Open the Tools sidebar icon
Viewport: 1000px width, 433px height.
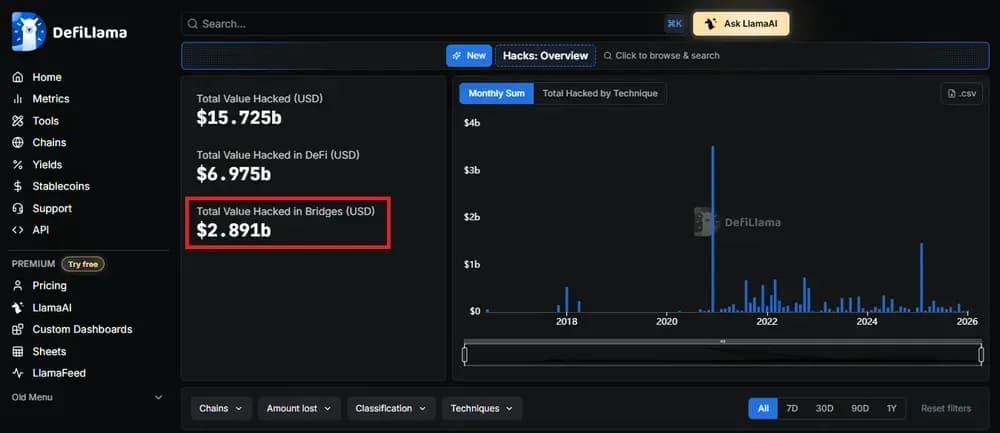[x=18, y=121]
